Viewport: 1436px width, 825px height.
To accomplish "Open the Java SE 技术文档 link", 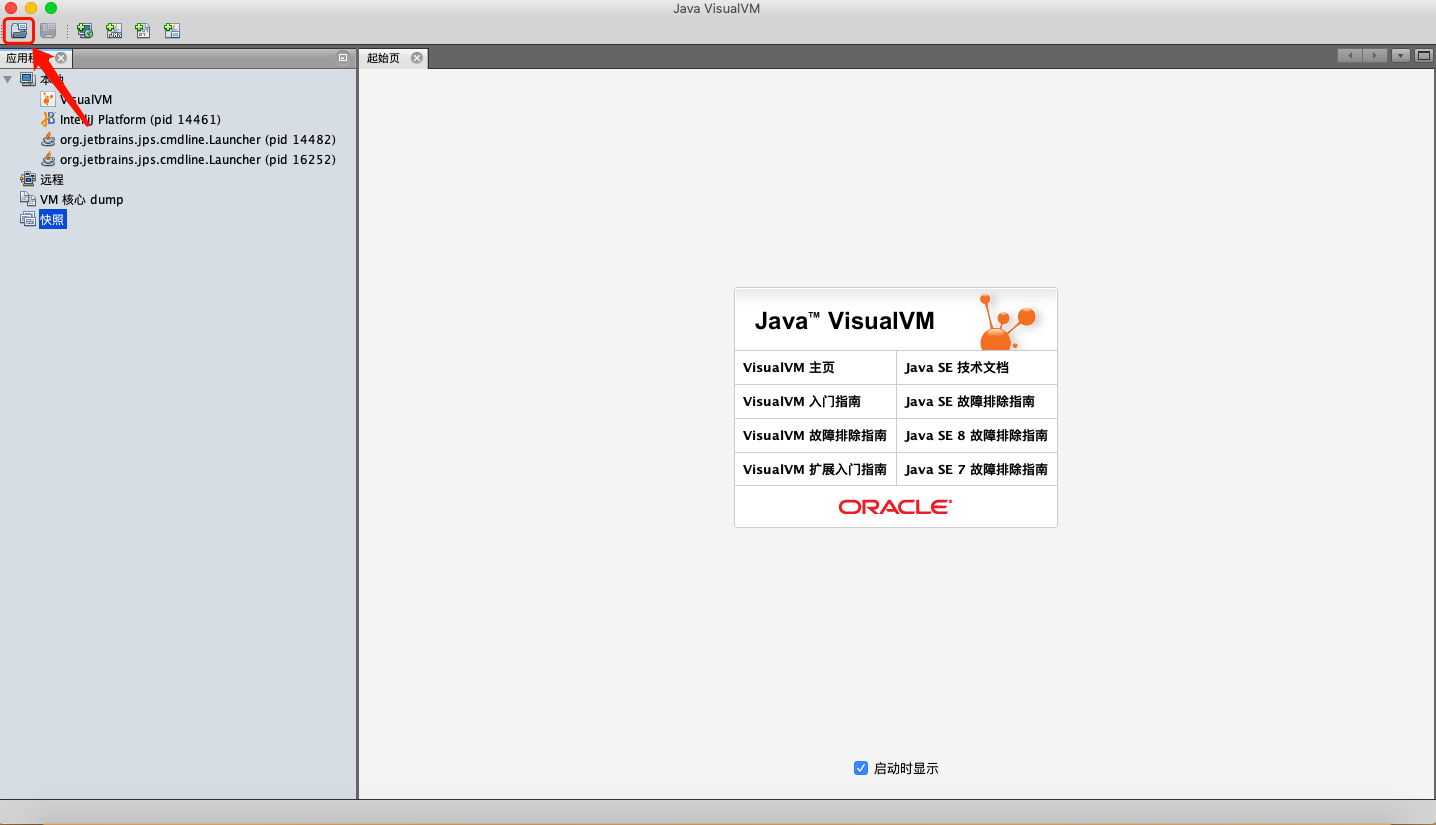I will pyautogui.click(x=957, y=367).
